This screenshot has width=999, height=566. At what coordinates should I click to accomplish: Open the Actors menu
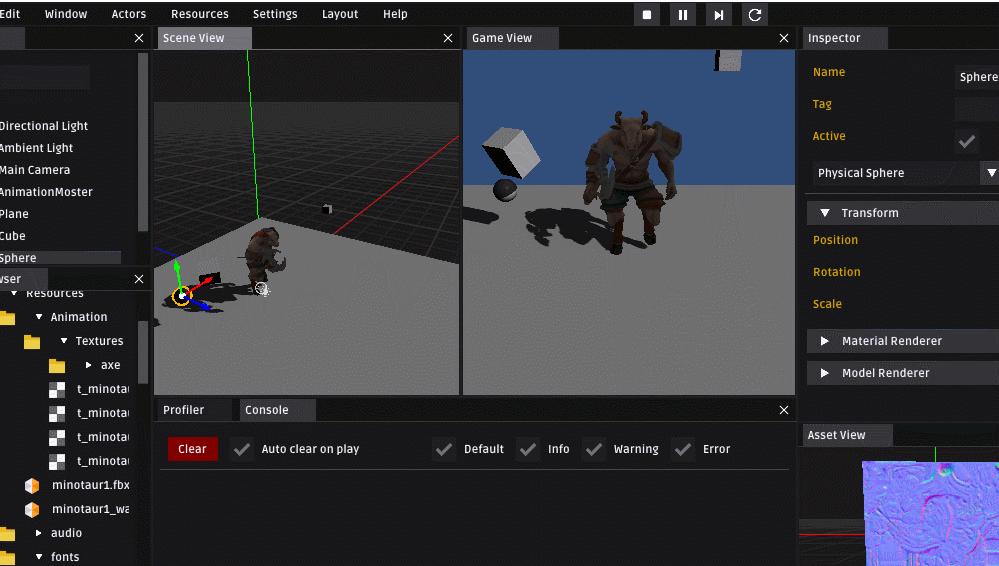pos(129,14)
